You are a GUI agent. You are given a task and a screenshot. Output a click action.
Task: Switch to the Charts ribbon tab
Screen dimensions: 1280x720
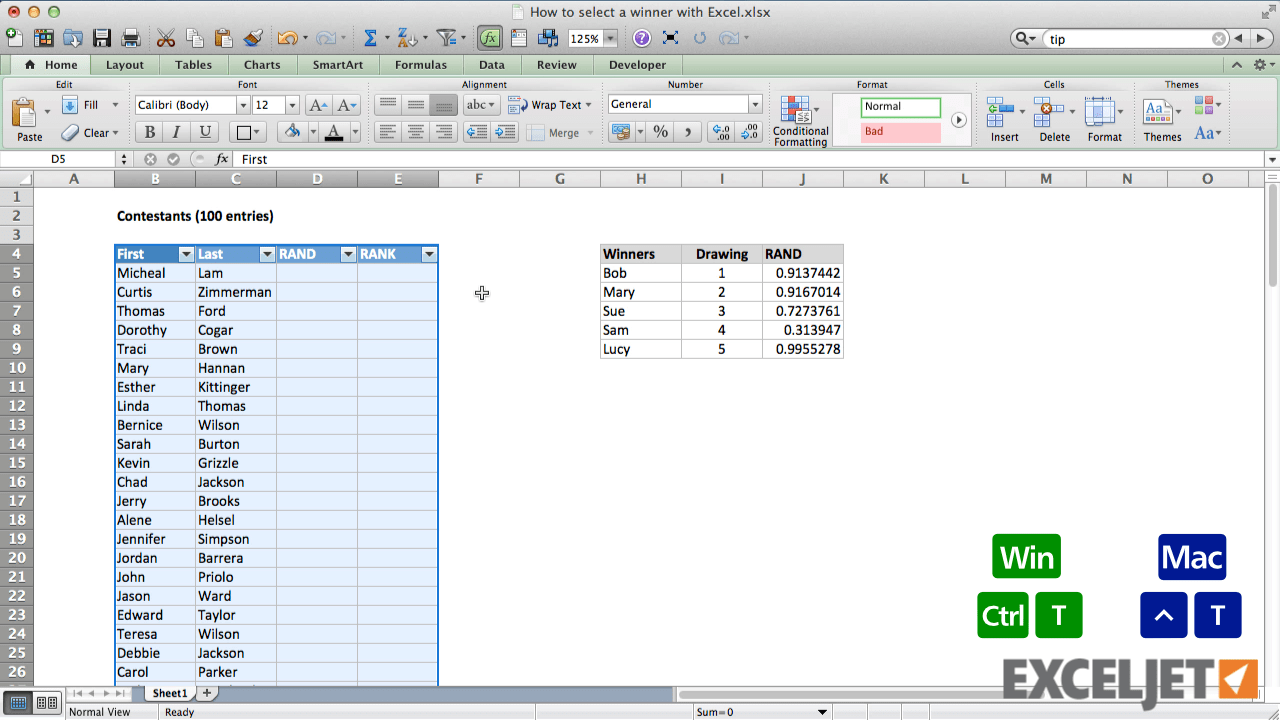pyautogui.click(x=262, y=64)
